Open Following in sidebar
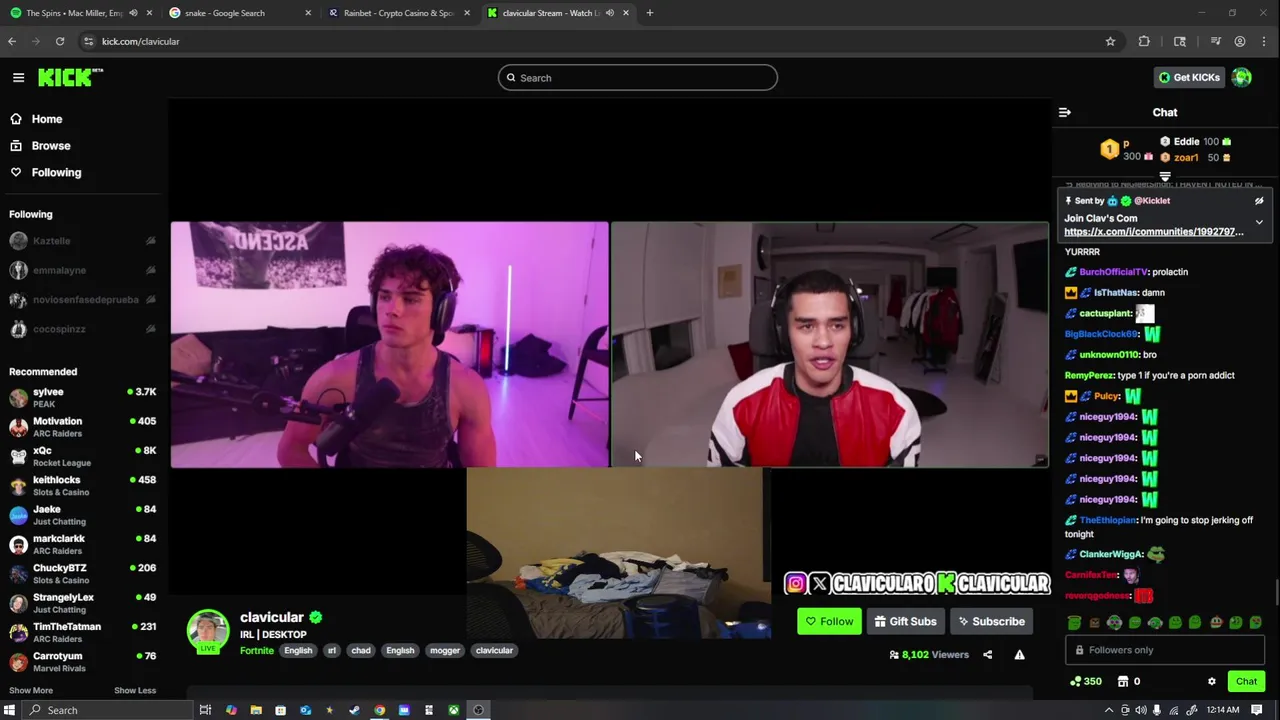The height and width of the screenshot is (720, 1280). point(56,172)
